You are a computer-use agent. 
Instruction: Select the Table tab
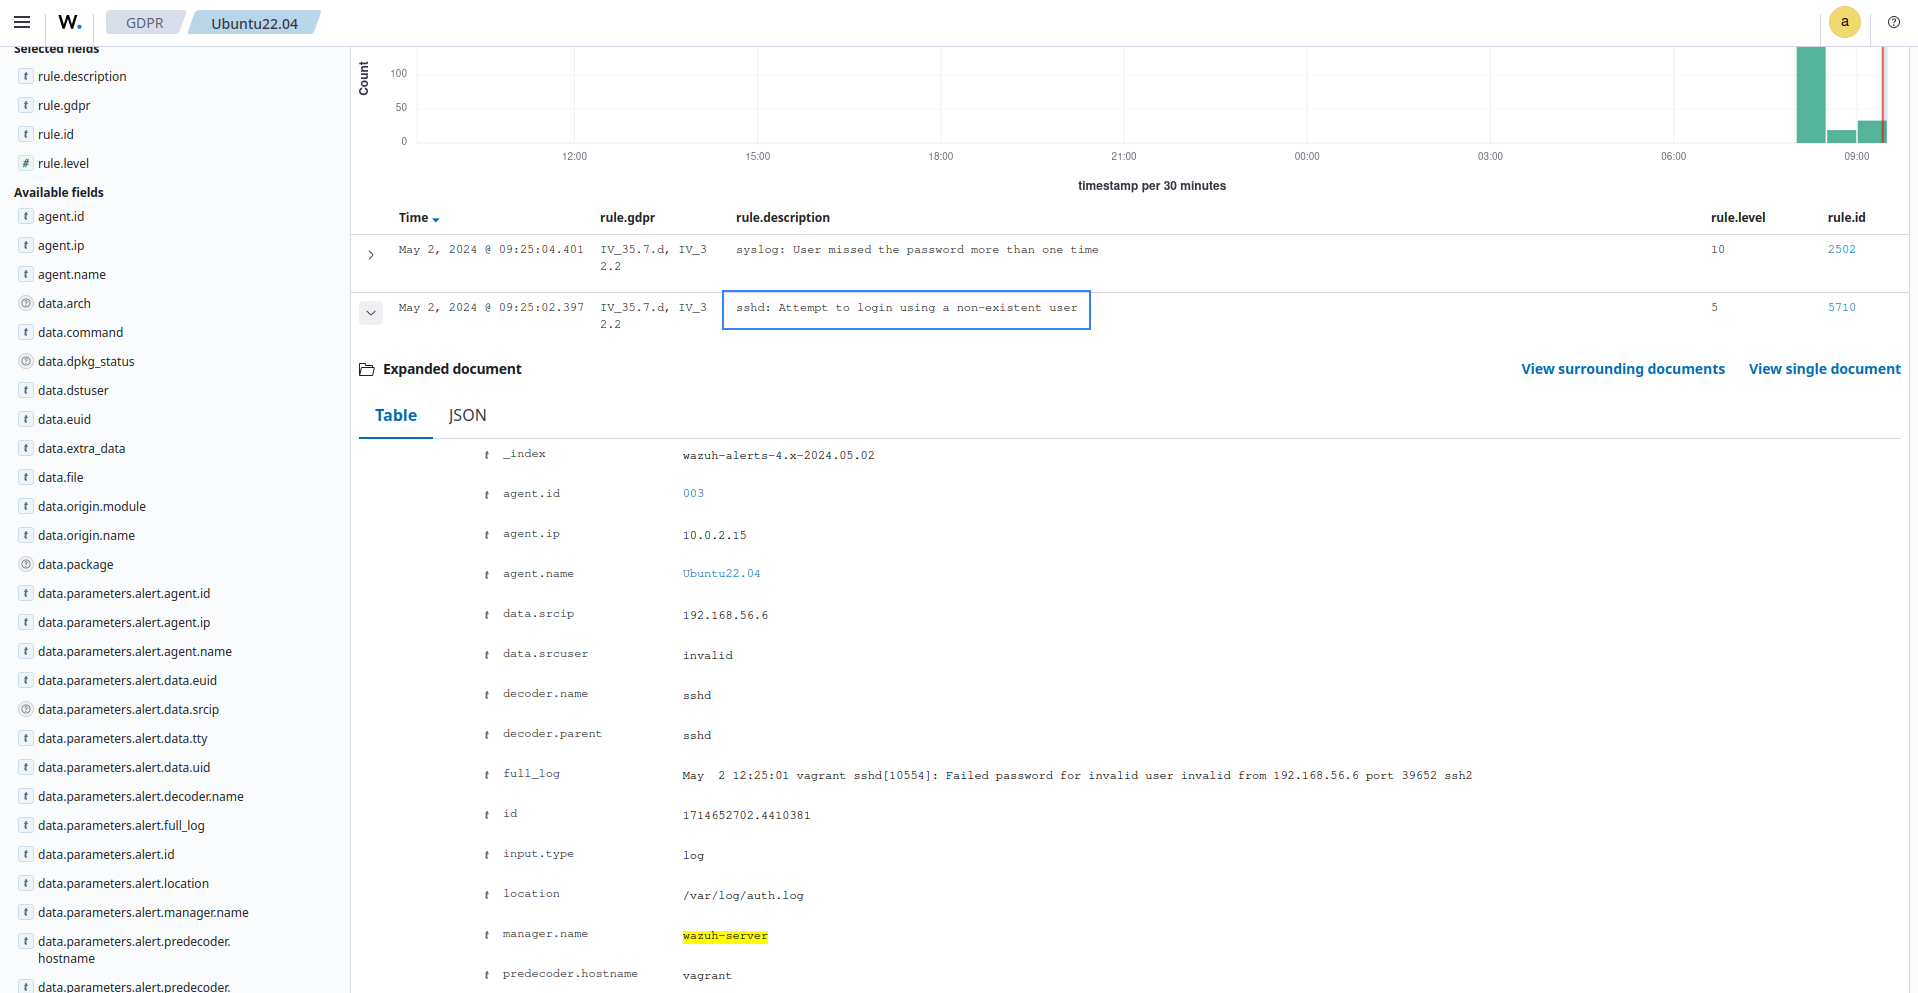(x=396, y=416)
